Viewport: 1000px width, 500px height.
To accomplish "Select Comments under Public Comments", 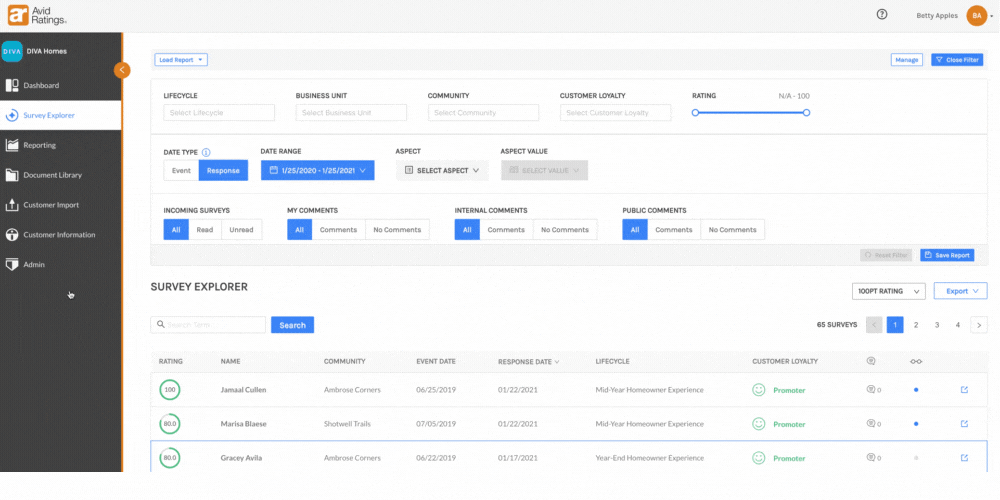I will click(x=673, y=230).
